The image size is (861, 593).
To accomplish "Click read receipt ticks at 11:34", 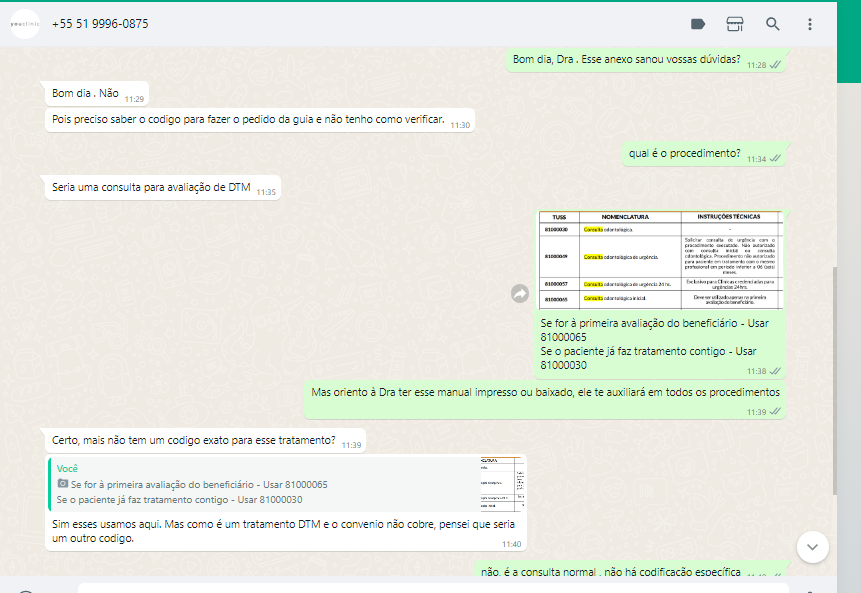I will (775, 159).
